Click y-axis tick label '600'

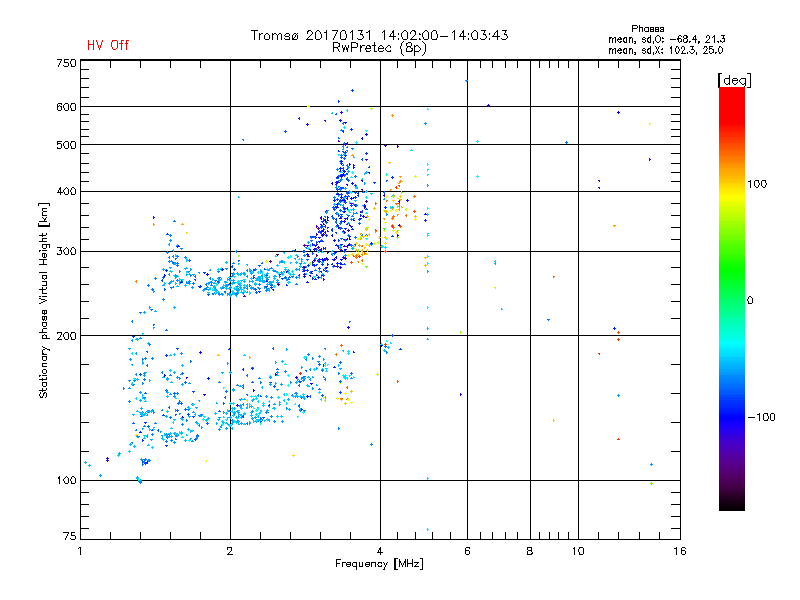click(x=66, y=107)
